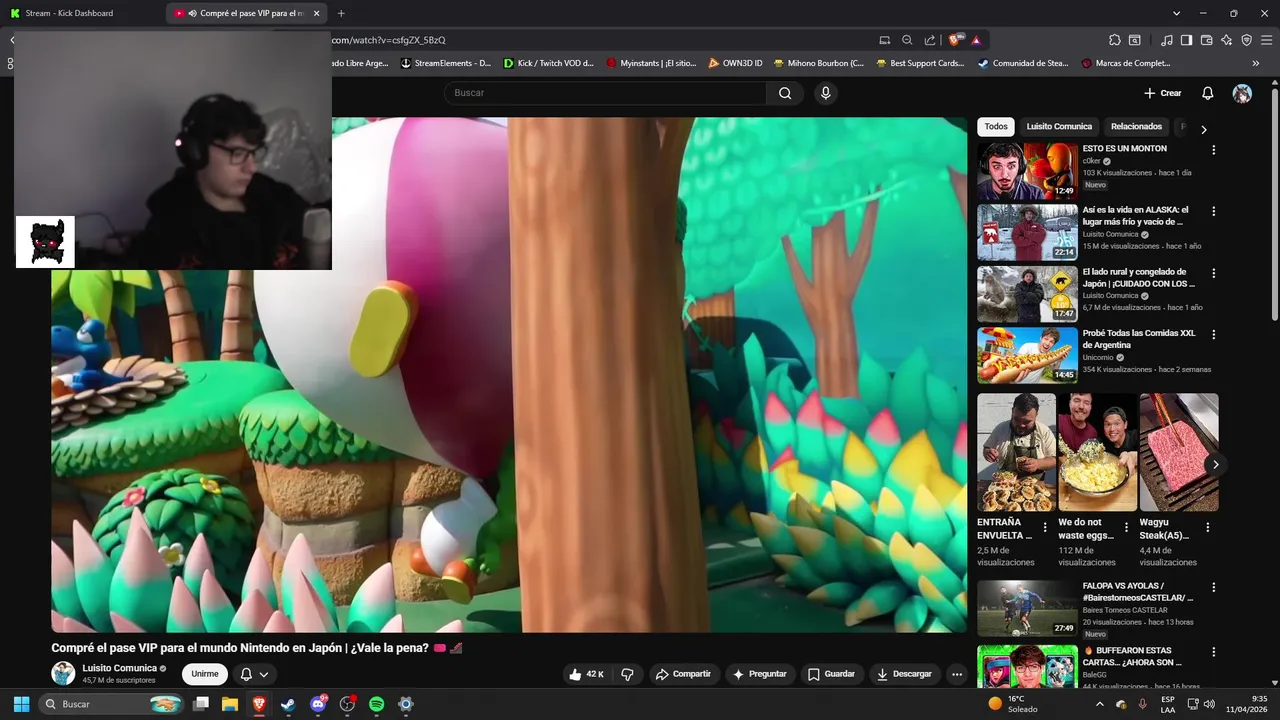Open Kick / Twitch VOD bookmark
This screenshot has width=1280, height=720.
click(548, 63)
